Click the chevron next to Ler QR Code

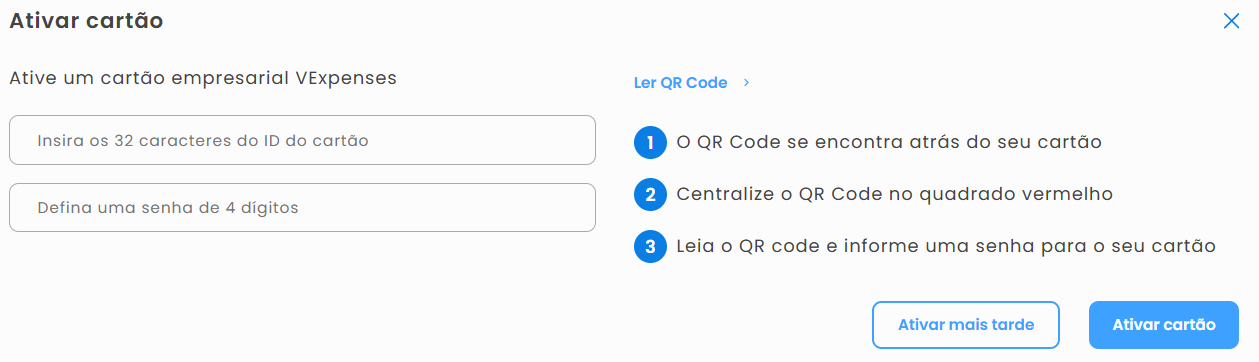click(746, 83)
